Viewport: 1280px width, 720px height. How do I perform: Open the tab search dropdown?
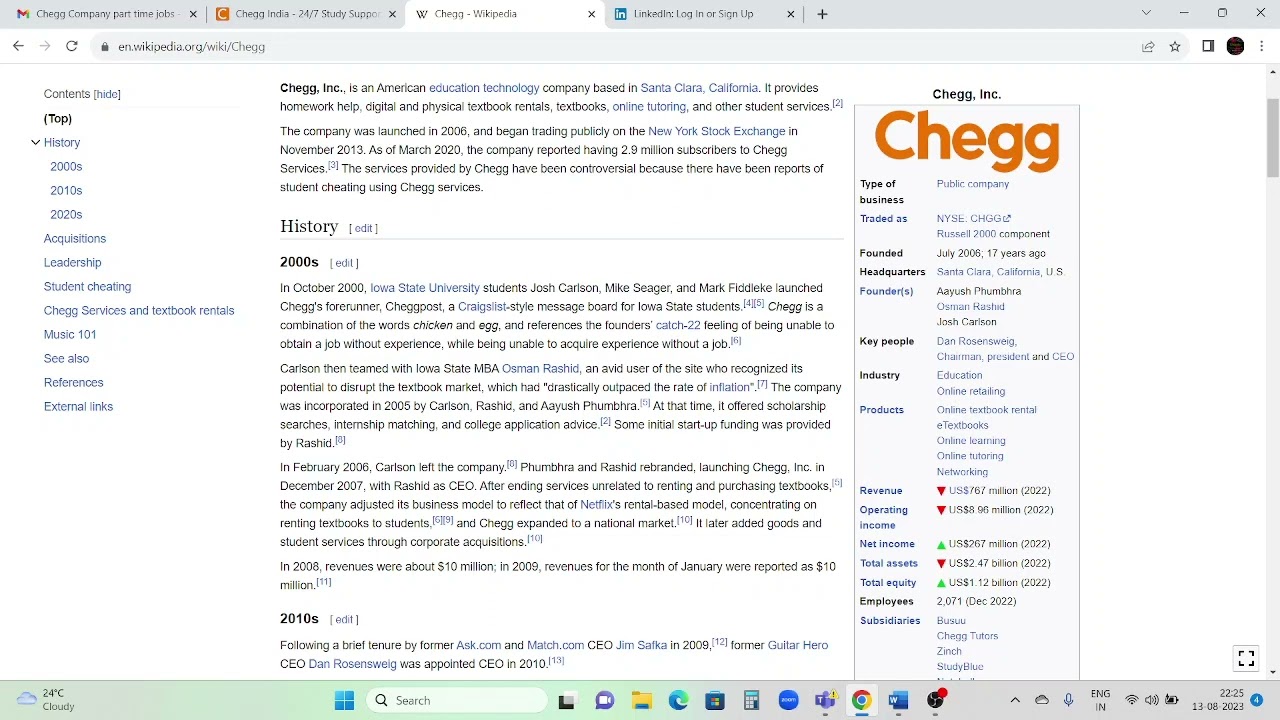(x=1146, y=13)
